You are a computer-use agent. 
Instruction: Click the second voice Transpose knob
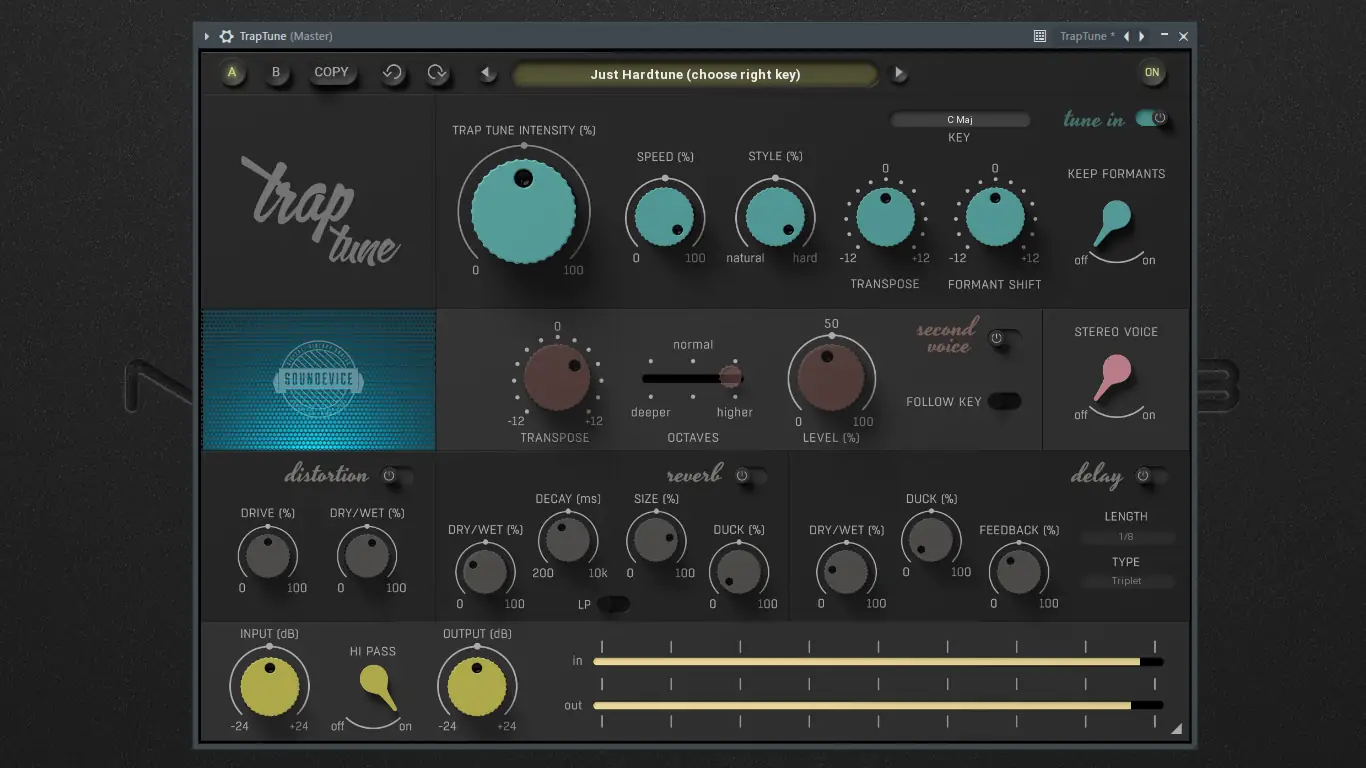click(557, 378)
